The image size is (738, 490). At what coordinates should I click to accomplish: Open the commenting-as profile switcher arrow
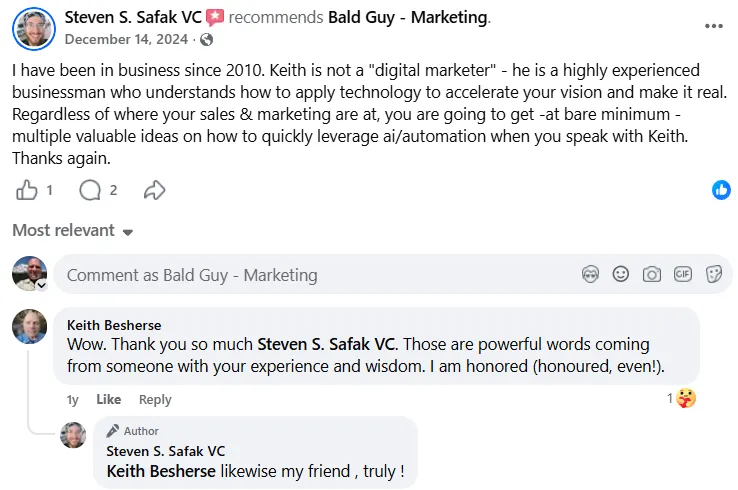point(42,285)
